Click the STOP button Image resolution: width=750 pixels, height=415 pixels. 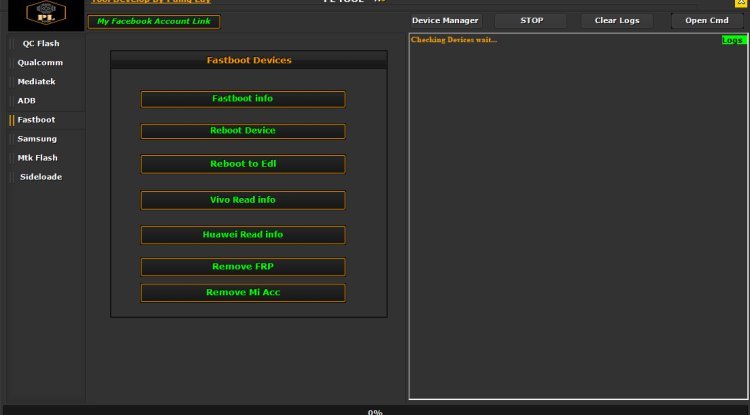click(531, 21)
